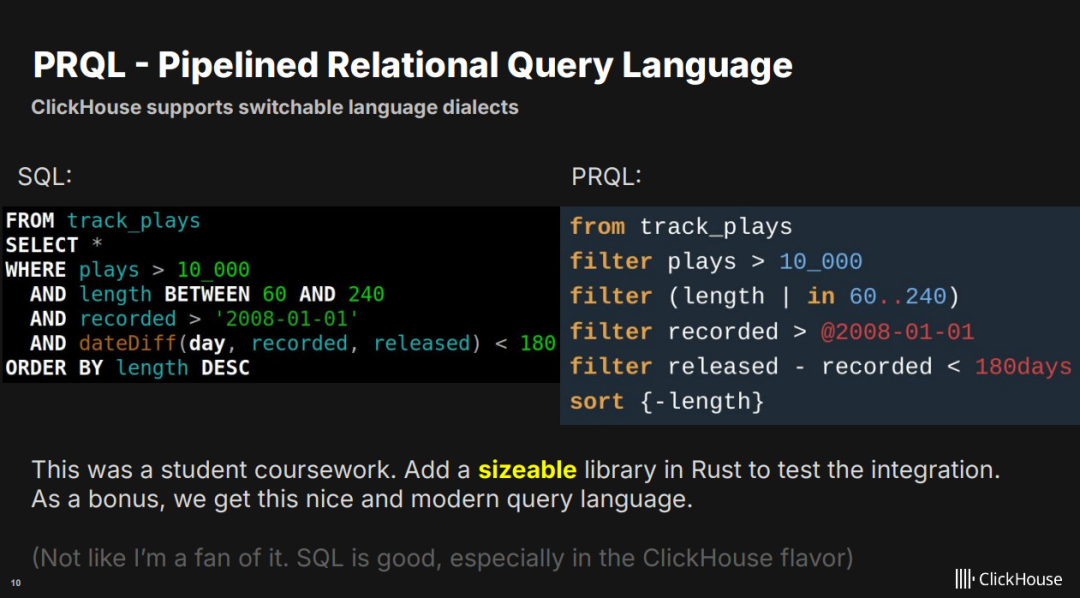This screenshot has width=1080, height=598.
Task: Click the 180days value in PRQL
Action: tap(1023, 367)
